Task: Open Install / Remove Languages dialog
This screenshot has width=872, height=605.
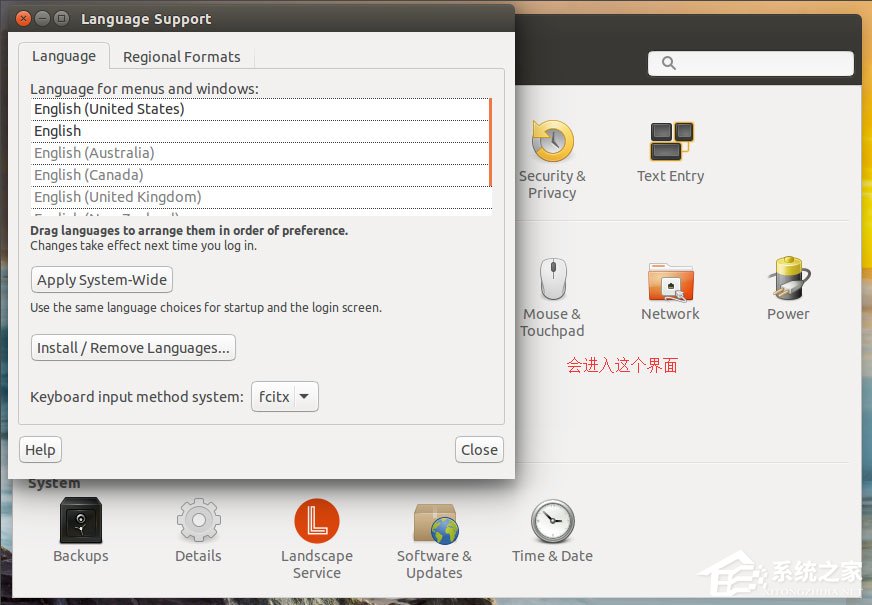Action: click(132, 348)
